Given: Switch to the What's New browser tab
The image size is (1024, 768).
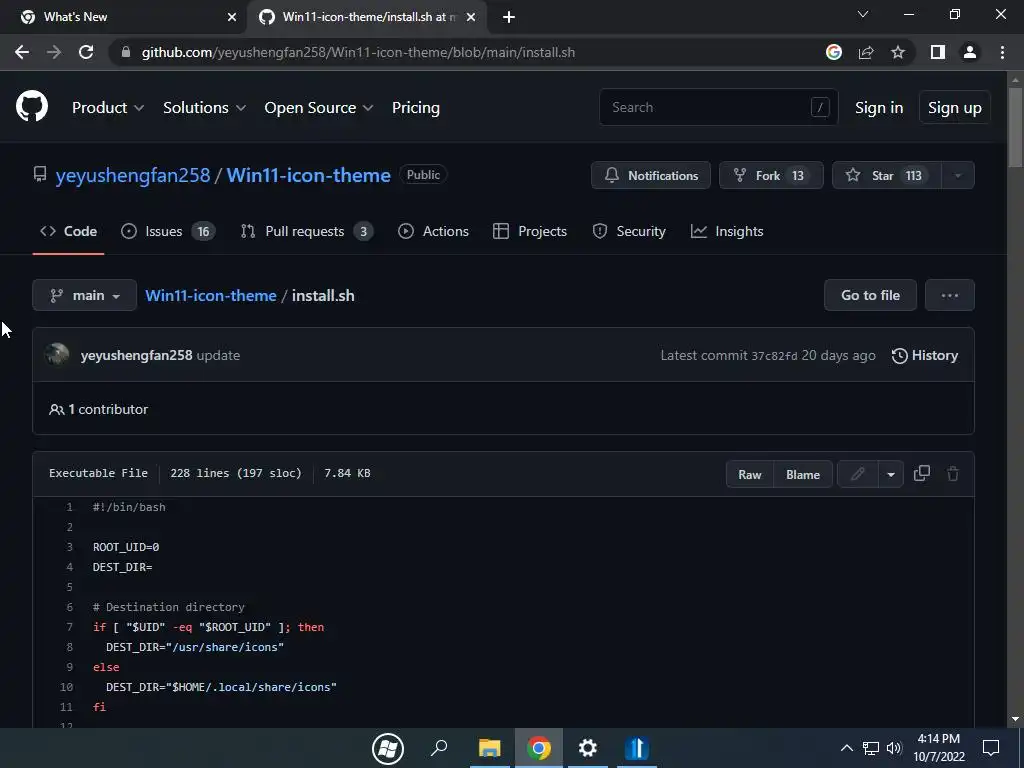Looking at the screenshot, I should [123, 17].
